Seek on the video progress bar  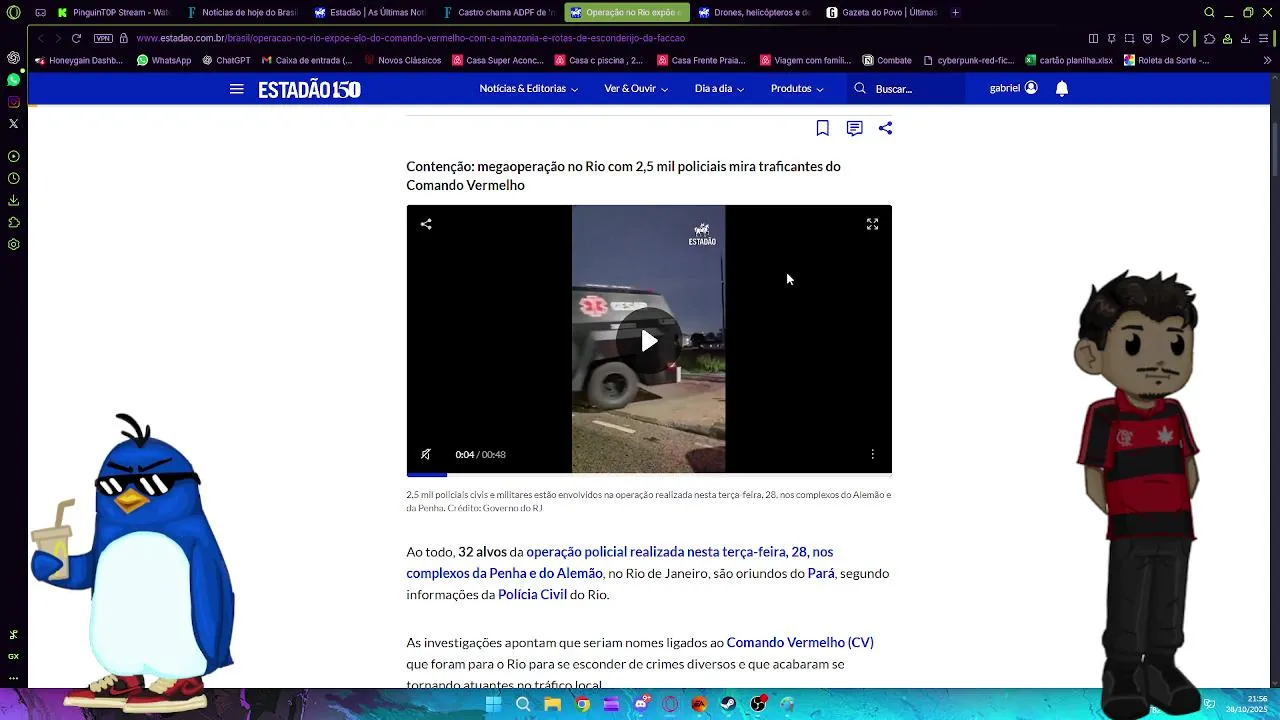(x=649, y=473)
